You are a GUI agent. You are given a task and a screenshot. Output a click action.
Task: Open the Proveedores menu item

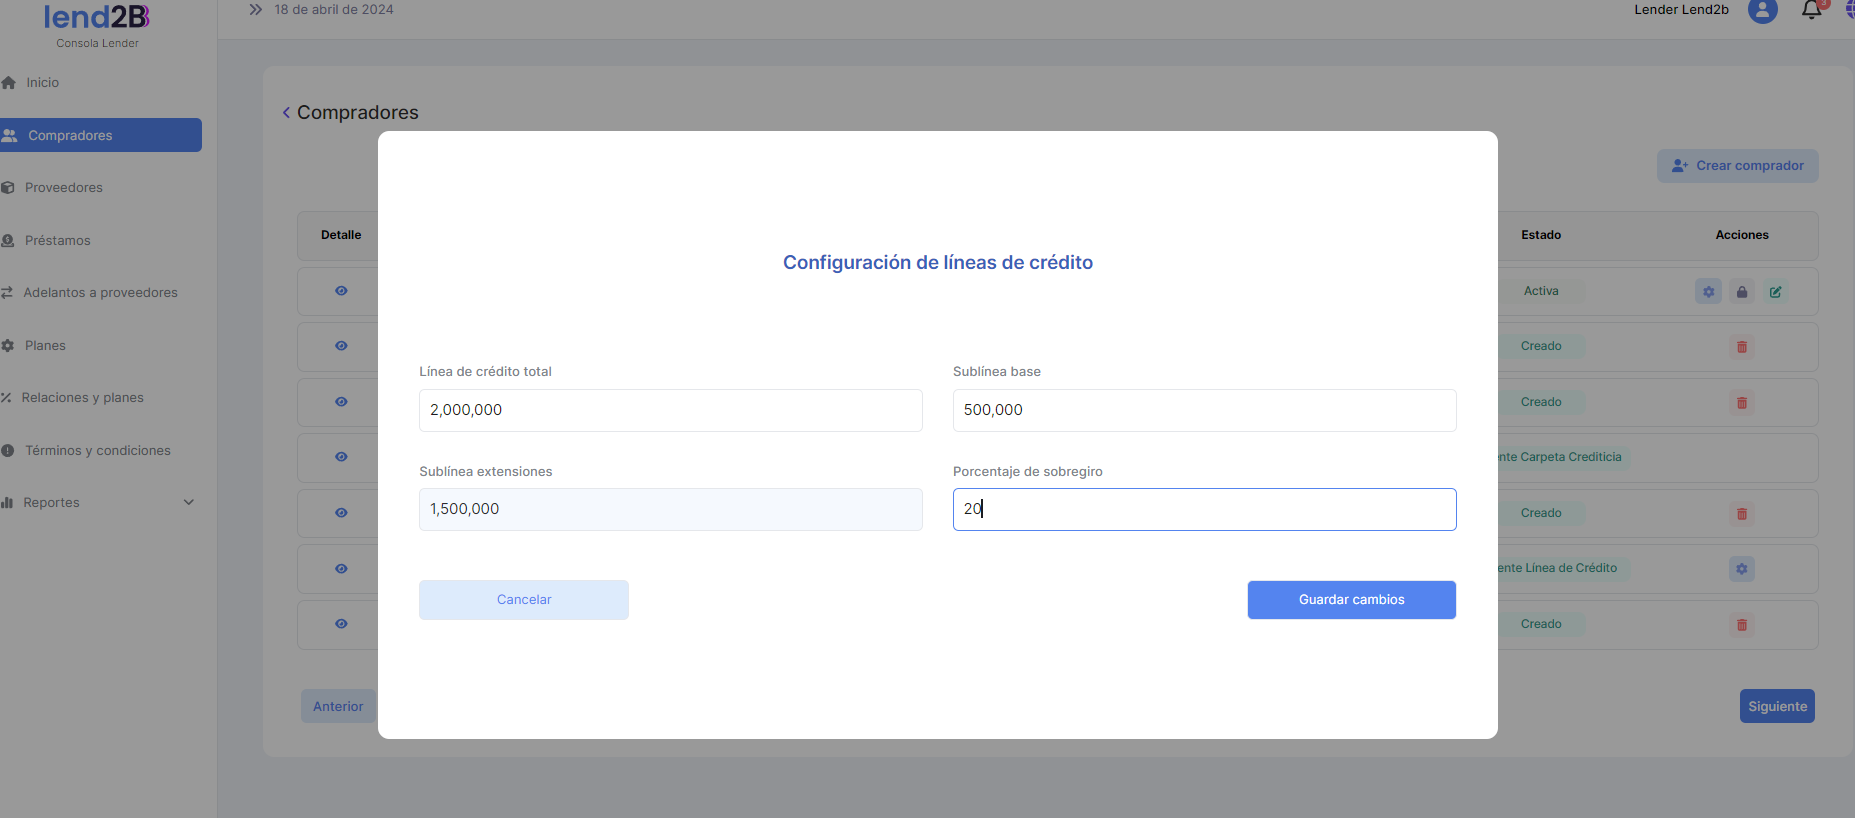(63, 188)
